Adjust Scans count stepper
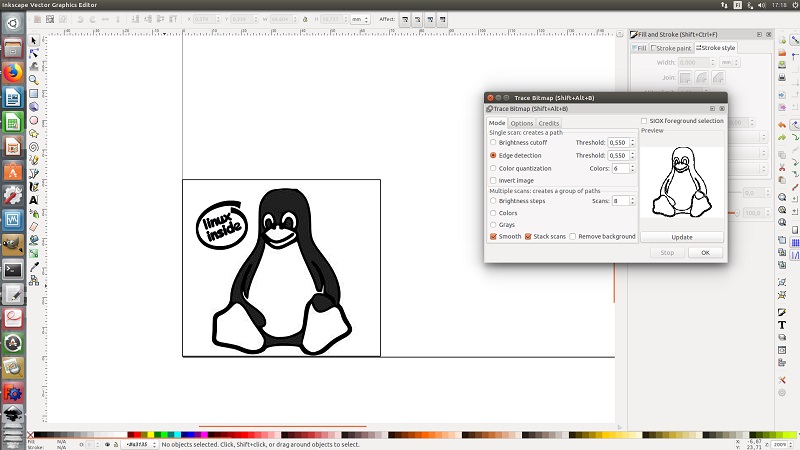 click(x=632, y=201)
